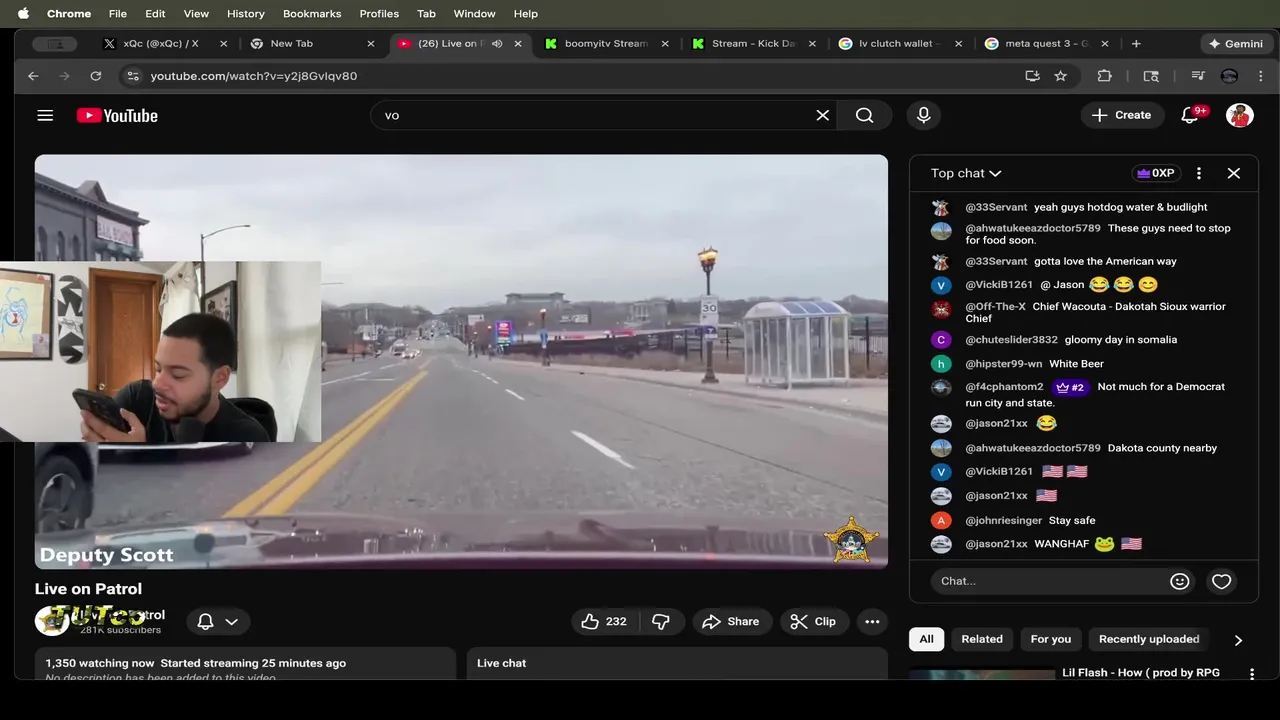Toggle the channel notification bell dropdown

[218, 621]
